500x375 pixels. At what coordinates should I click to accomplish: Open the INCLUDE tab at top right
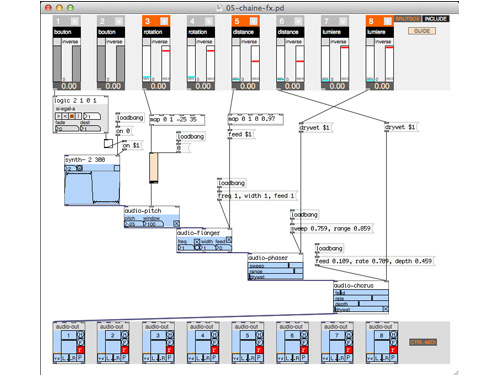tap(435, 19)
